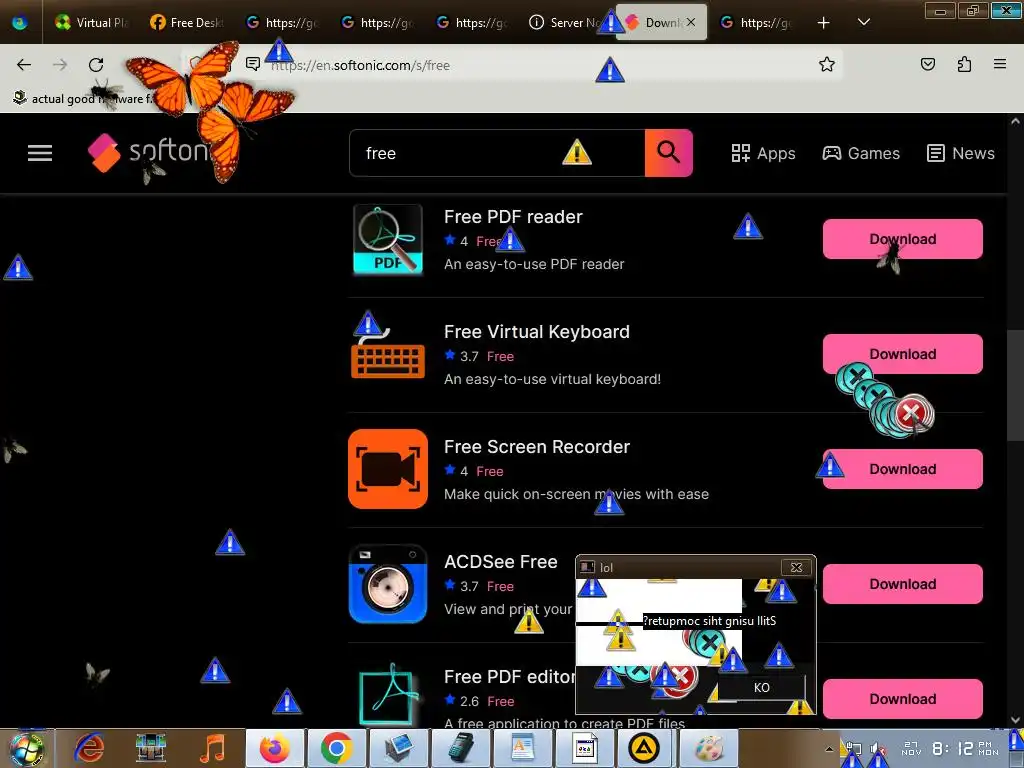Image resolution: width=1024 pixels, height=768 pixels.
Task: Open the 'actual good malware' bookmark
Action: (84, 99)
